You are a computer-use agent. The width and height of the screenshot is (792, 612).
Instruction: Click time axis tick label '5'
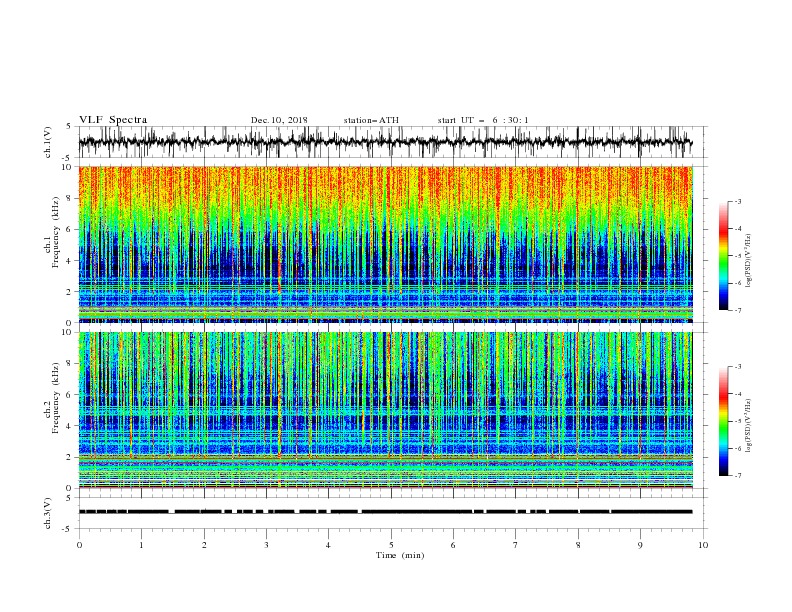point(391,545)
